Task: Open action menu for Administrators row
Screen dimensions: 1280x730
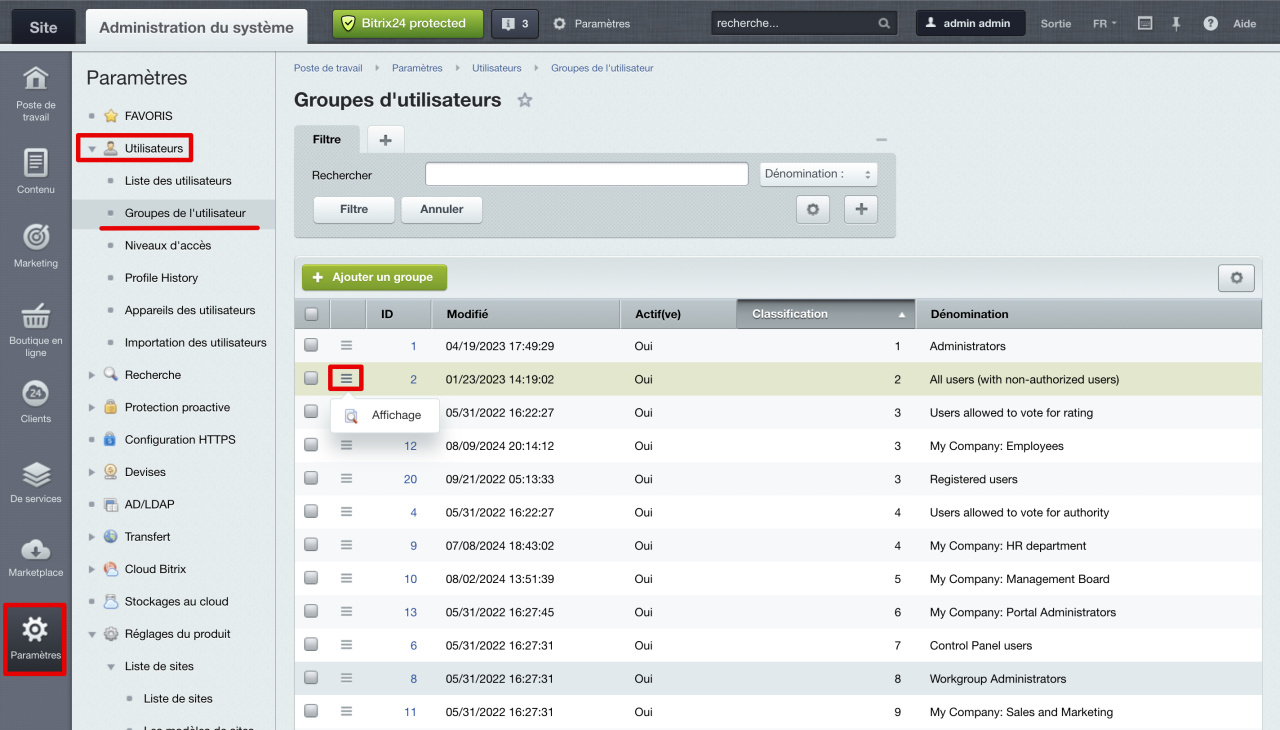Action: 346,345
